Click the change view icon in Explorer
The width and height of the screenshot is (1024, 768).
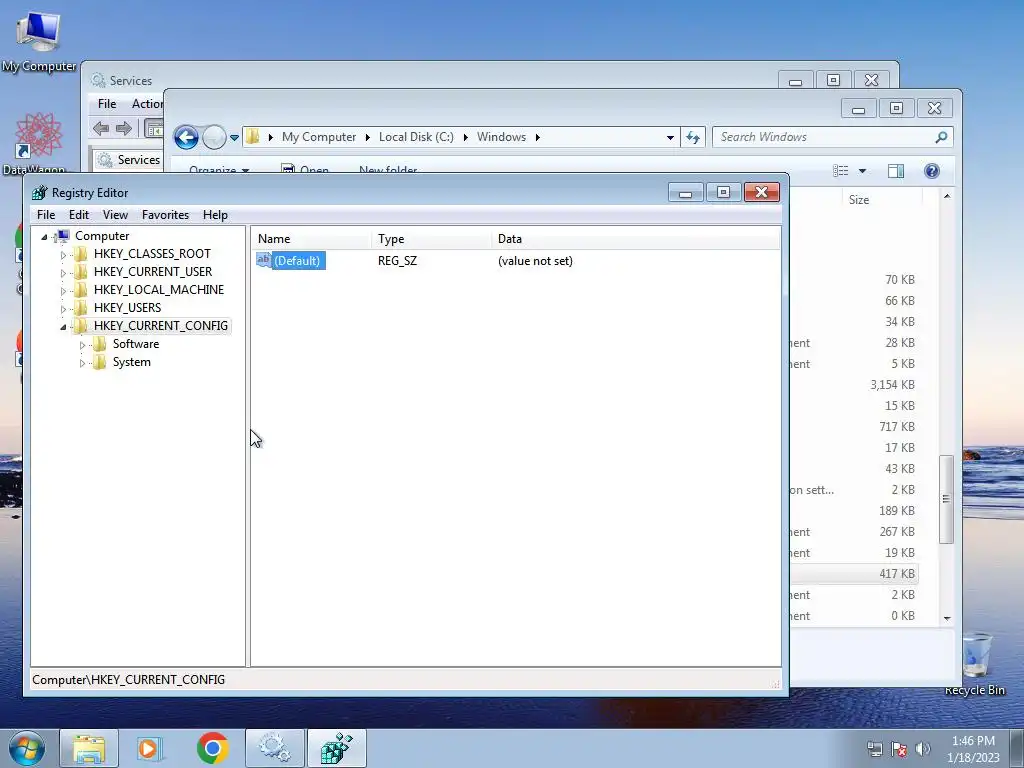click(840, 171)
